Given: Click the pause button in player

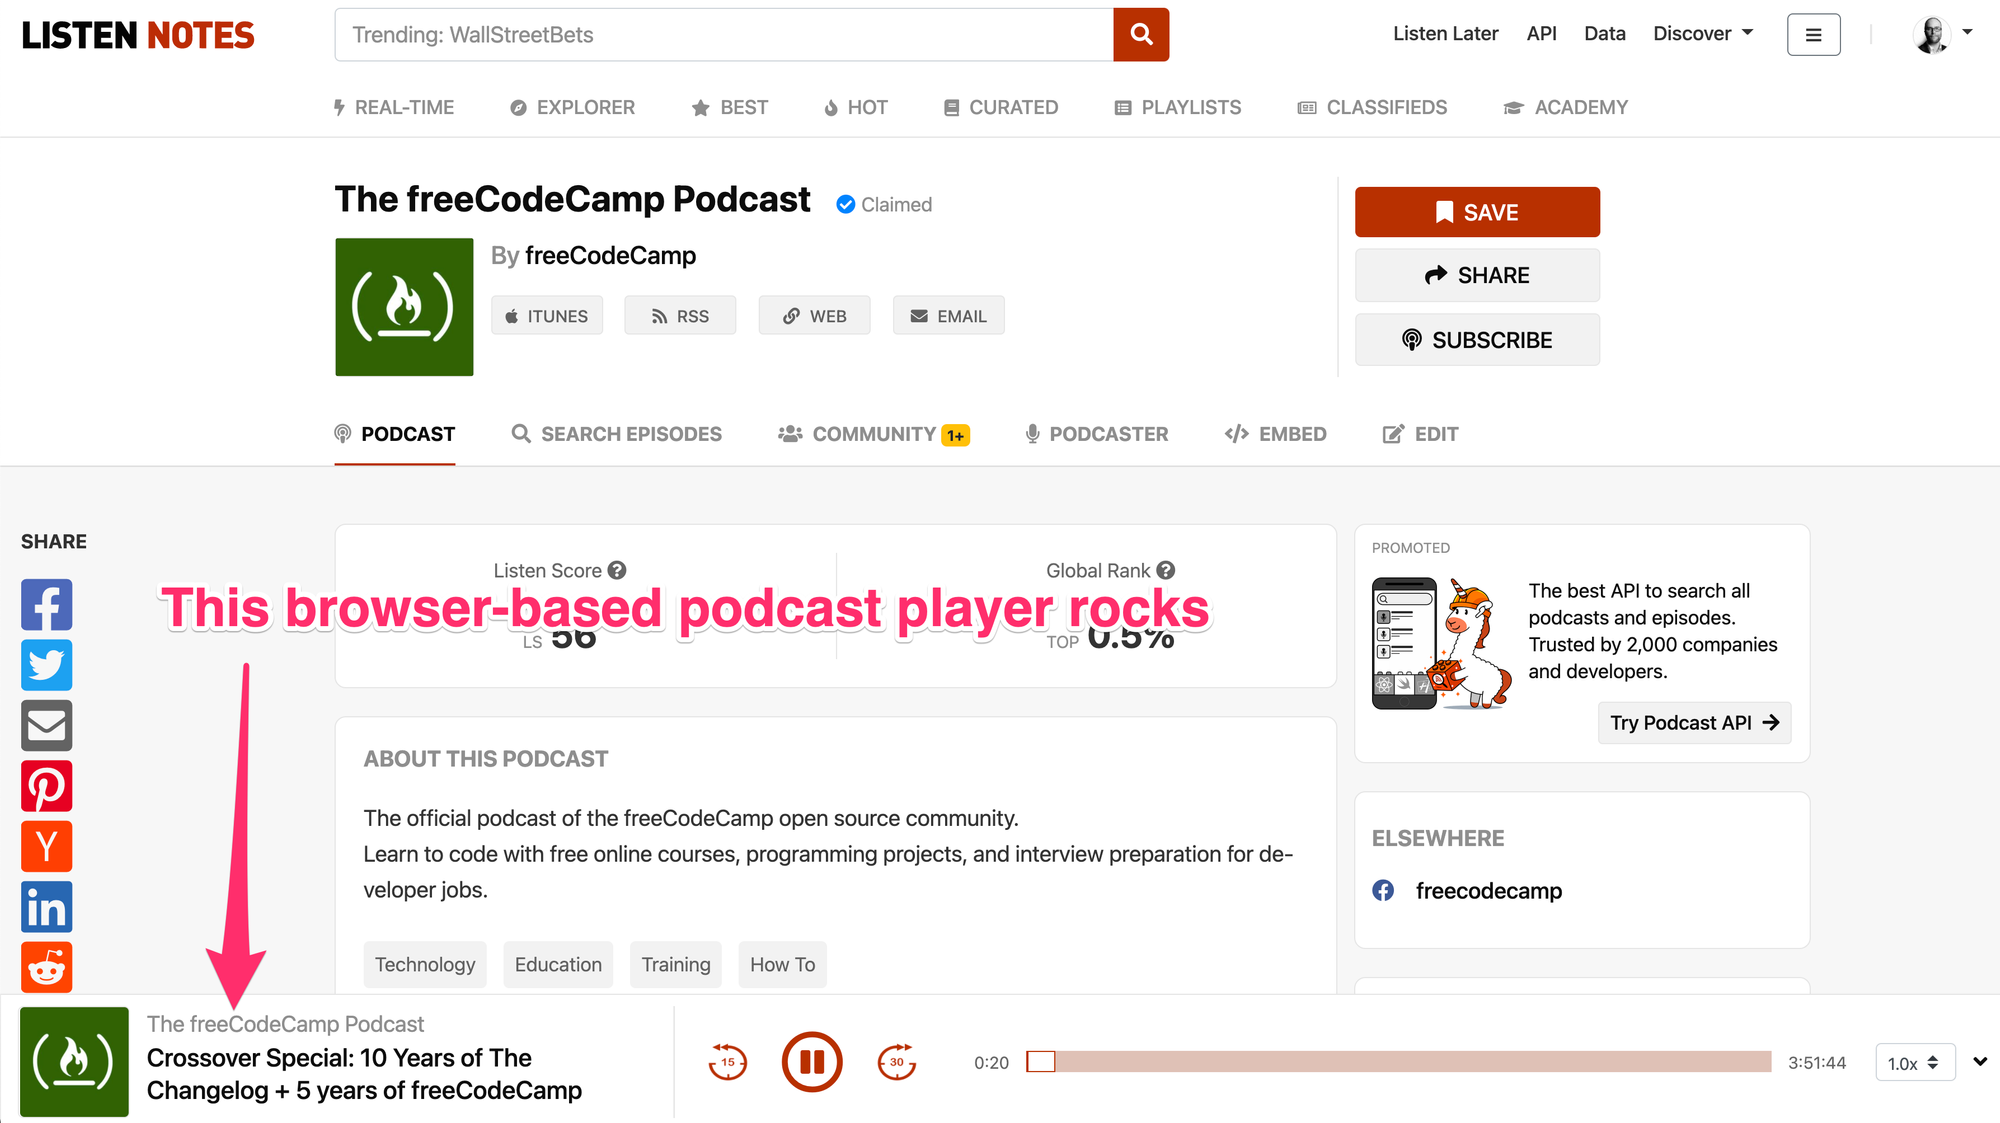Looking at the screenshot, I should click(812, 1061).
